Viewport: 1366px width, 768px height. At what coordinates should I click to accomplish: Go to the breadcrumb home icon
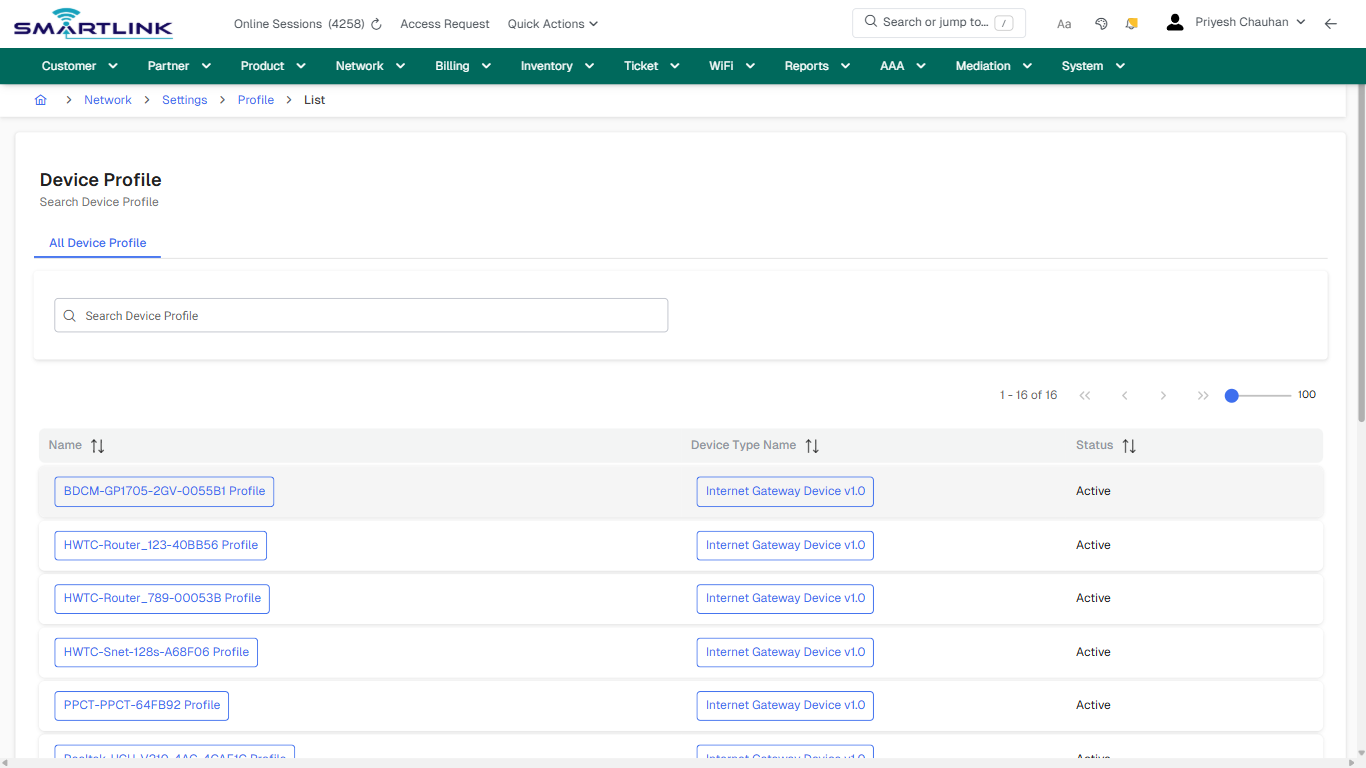click(40, 99)
